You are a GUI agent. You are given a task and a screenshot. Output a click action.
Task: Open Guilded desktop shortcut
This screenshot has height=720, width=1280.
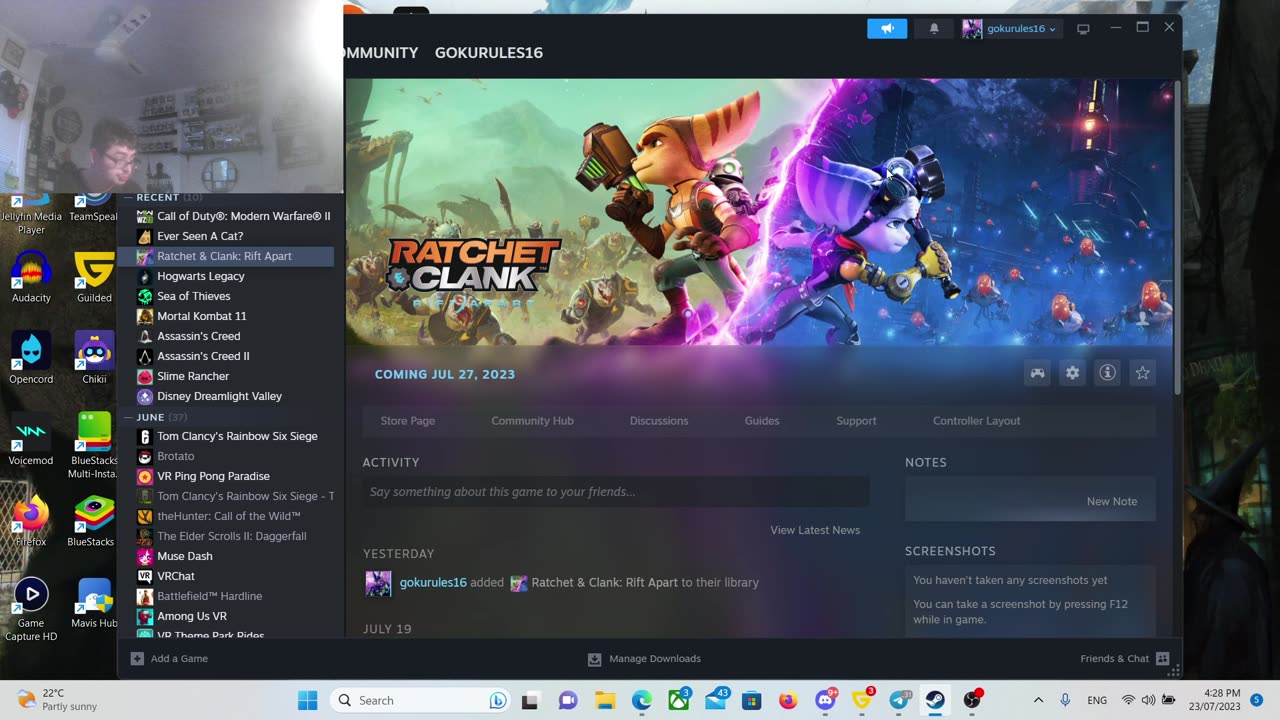pyautogui.click(x=94, y=277)
